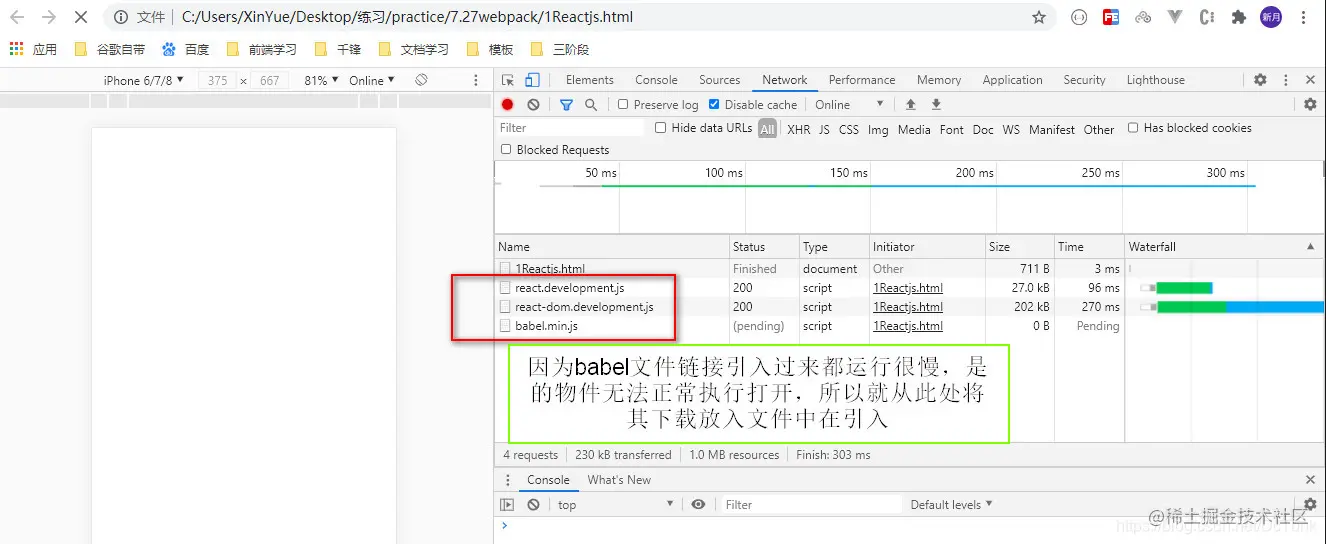Enable Preserve log checkbox
Viewport: 1326px width, 544px height.
click(623, 104)
